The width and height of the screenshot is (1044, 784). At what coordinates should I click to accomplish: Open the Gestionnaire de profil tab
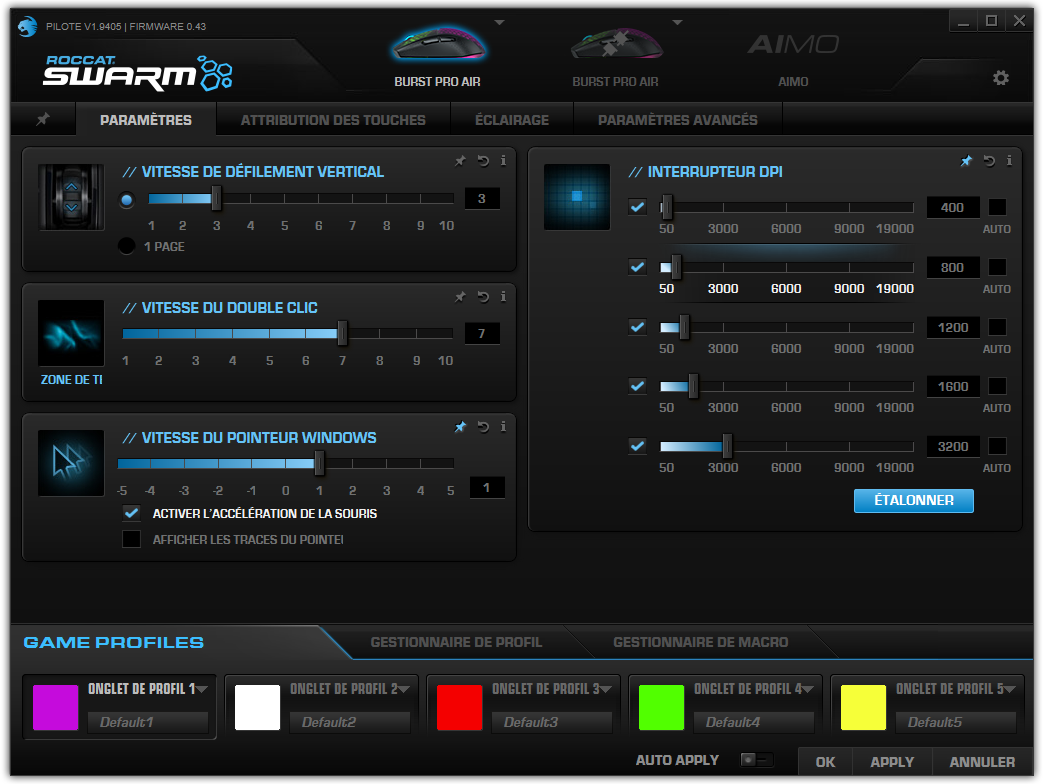pyautogui.click(x=456, y=642)
